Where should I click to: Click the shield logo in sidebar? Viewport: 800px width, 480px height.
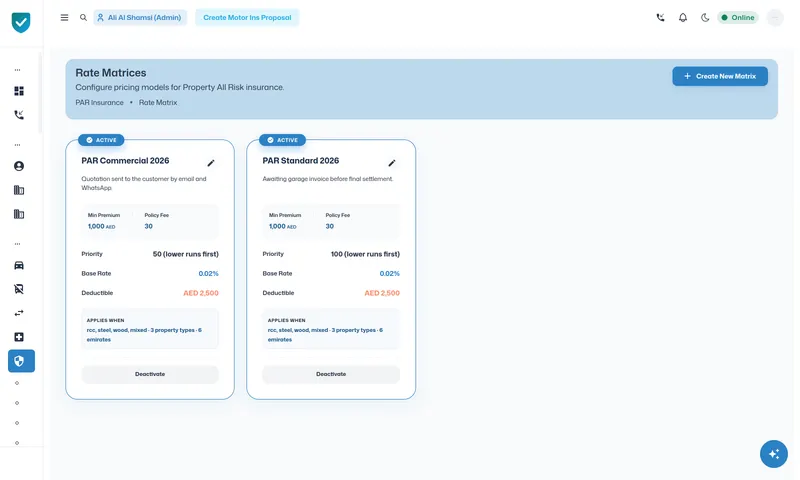[21, 22]
